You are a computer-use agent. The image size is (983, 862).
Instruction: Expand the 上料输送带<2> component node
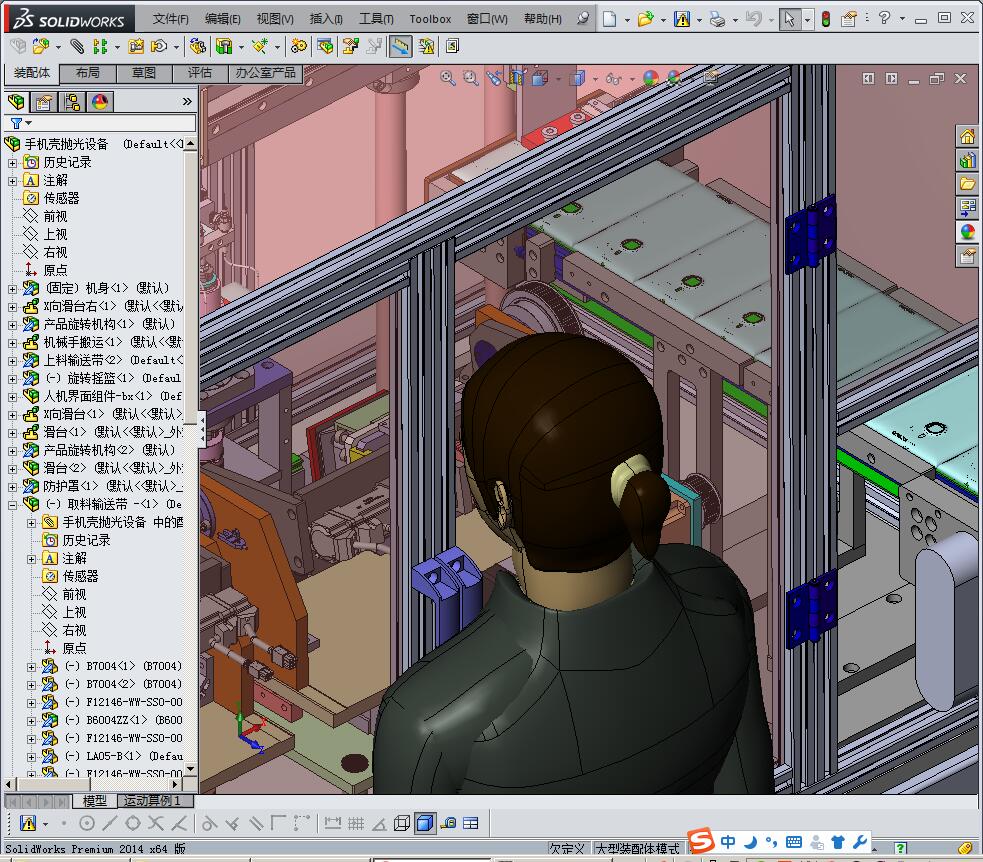pos(13,361)
